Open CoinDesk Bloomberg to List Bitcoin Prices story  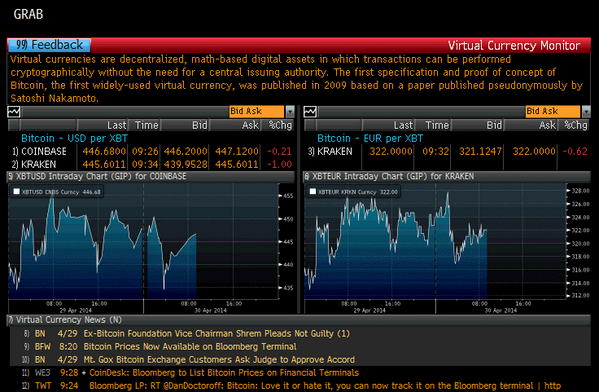tap(224, 373)
